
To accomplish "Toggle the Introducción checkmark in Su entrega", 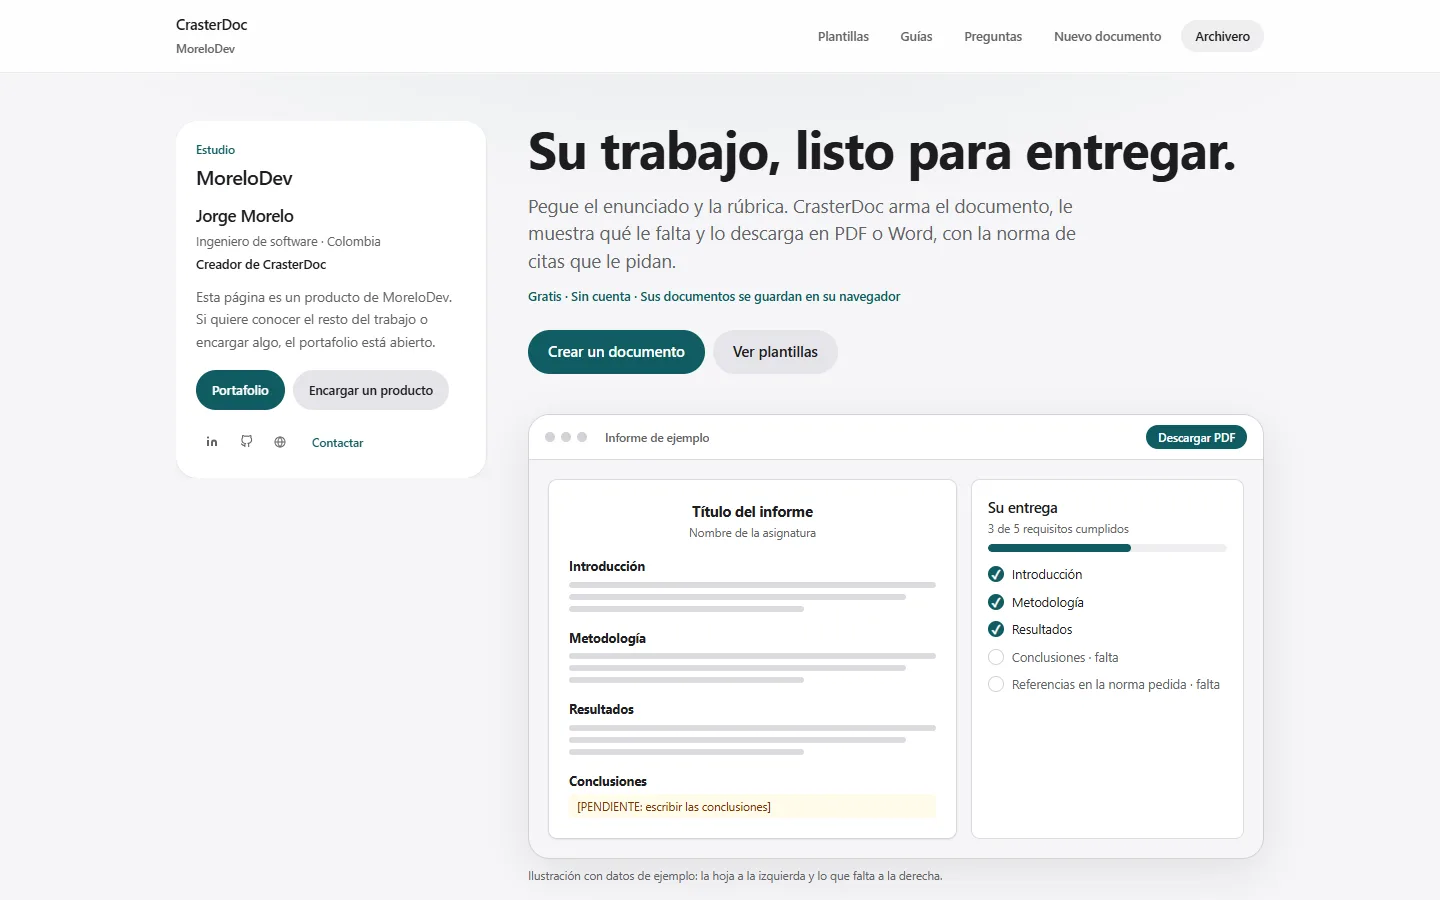I will click(996, 574).
